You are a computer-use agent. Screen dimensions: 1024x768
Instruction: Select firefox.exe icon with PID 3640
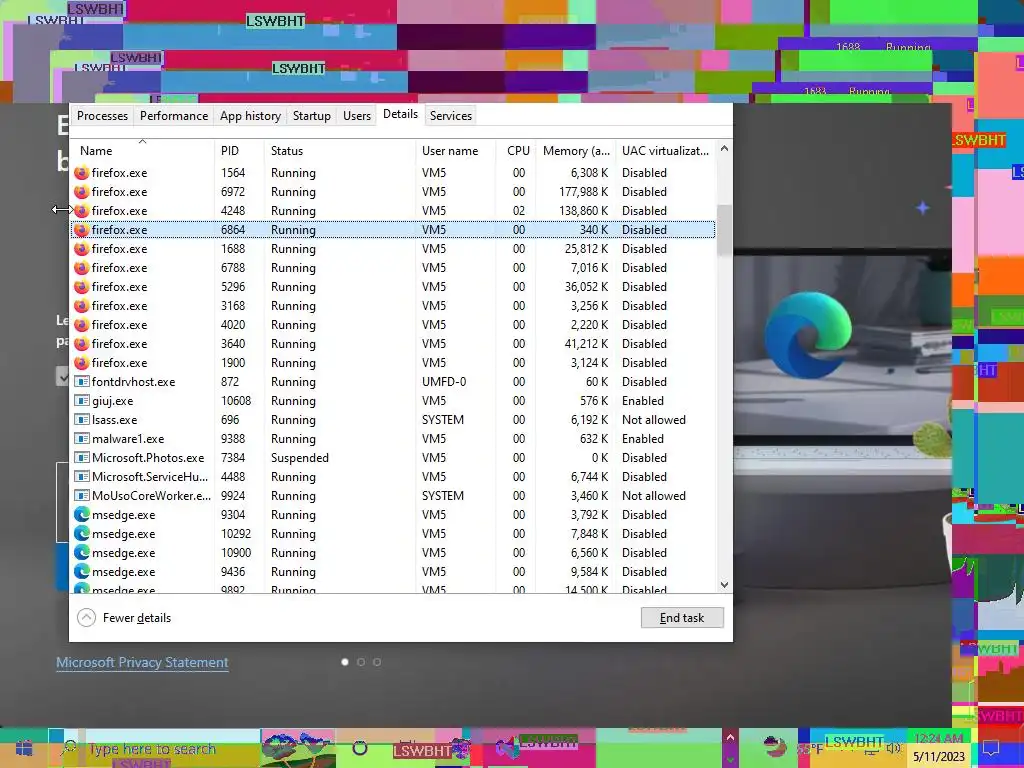(82, 344)
